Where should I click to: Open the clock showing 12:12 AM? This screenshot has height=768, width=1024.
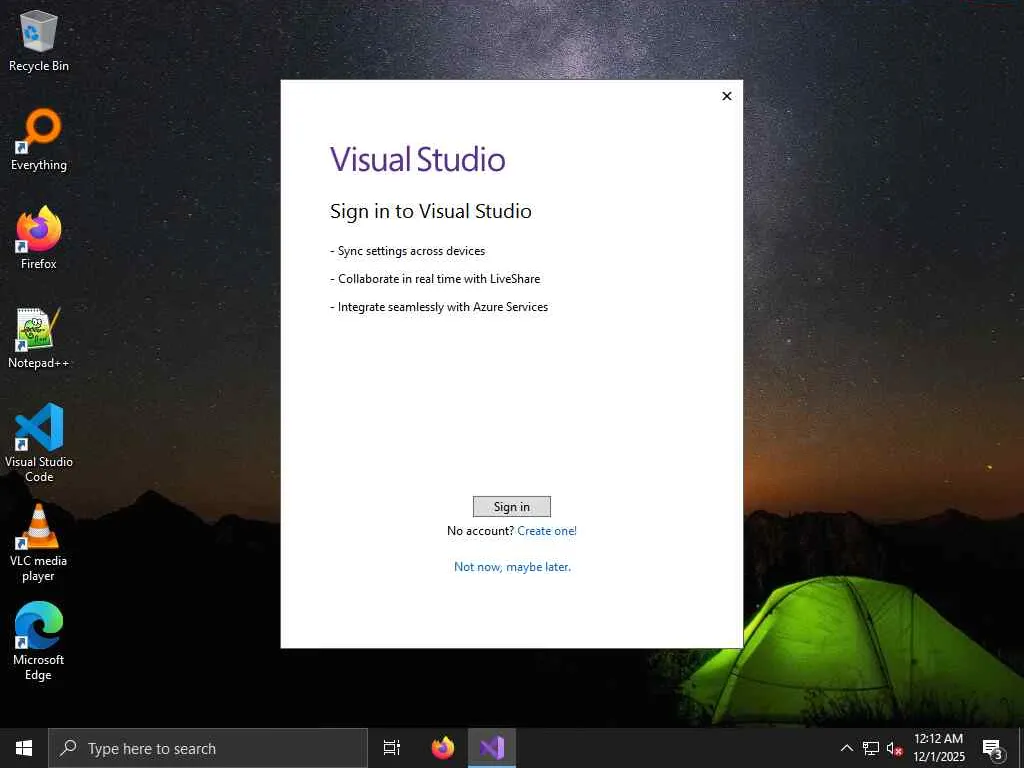point(938,748)
